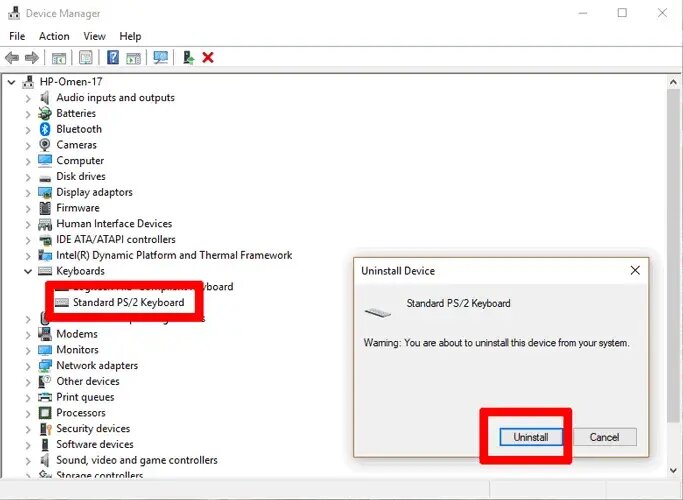Click the Human Interface Devices icon
The image size is (683, 500).
click(x=45, y=224)
